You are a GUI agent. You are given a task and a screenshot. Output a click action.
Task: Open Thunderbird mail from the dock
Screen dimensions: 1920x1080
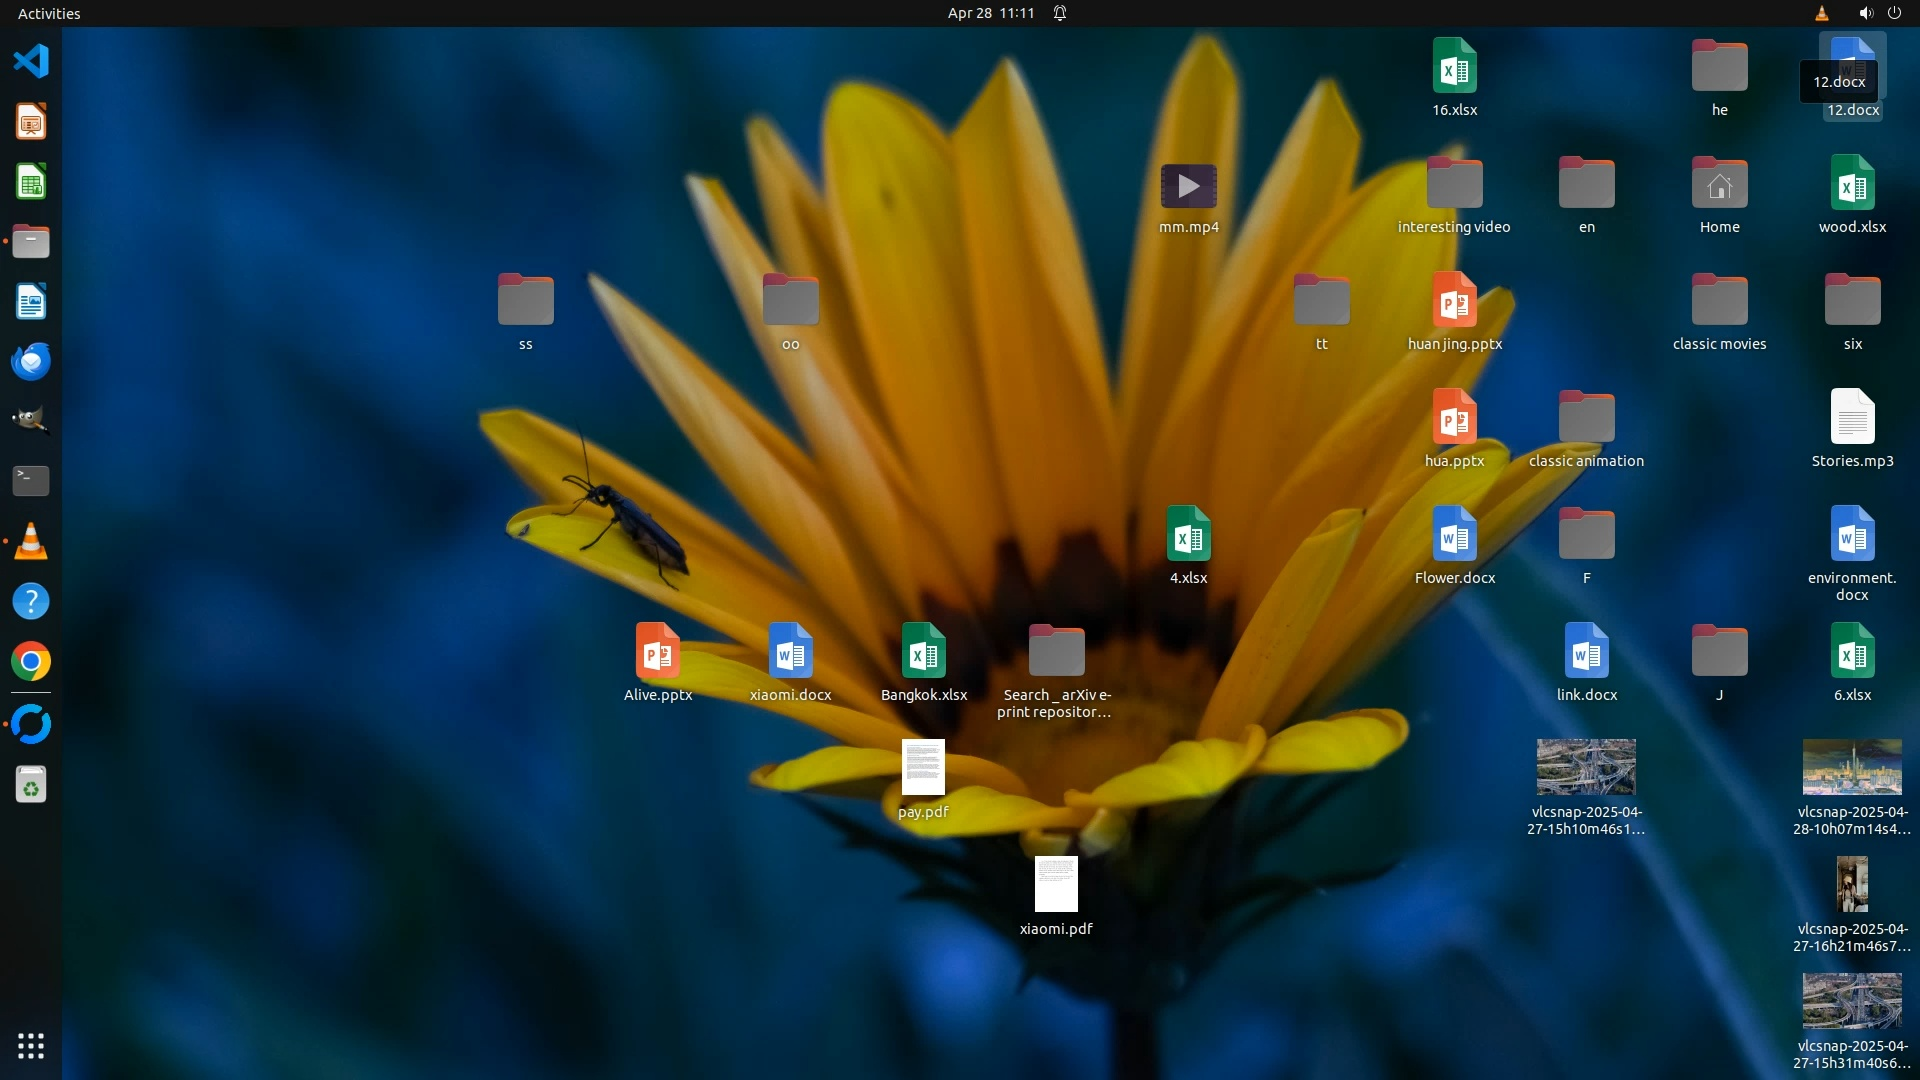(x=31, y=361)
